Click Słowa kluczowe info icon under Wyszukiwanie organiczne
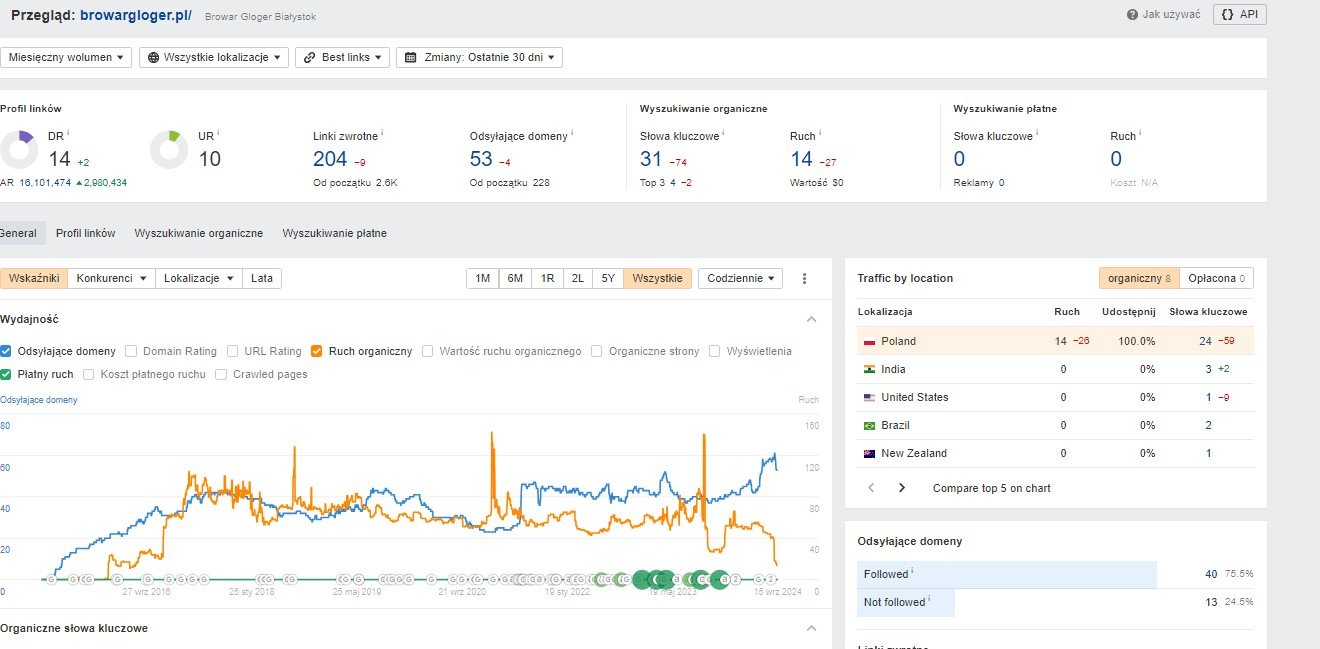This screenshot has width=1320, height=649. click(723, 133)
